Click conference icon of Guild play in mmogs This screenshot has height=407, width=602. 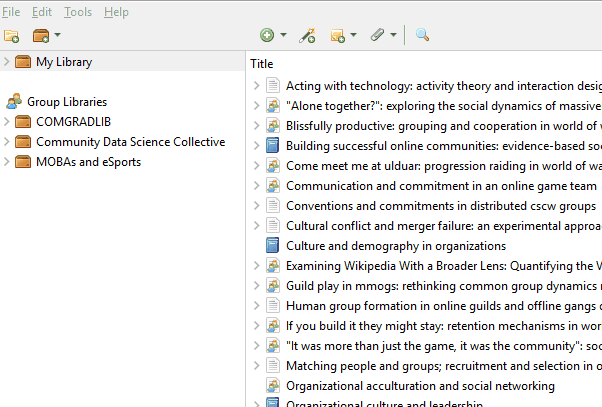(273, 285)
